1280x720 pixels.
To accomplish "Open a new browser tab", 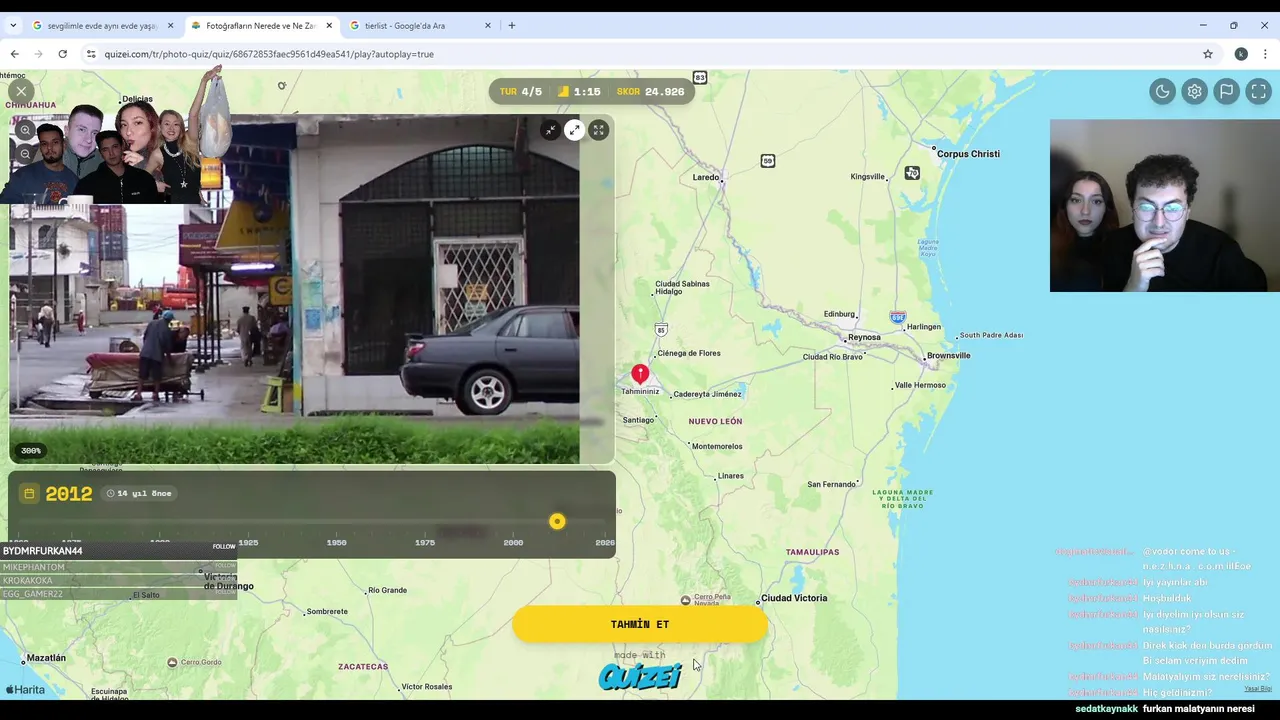I will (x=512, y=25).
